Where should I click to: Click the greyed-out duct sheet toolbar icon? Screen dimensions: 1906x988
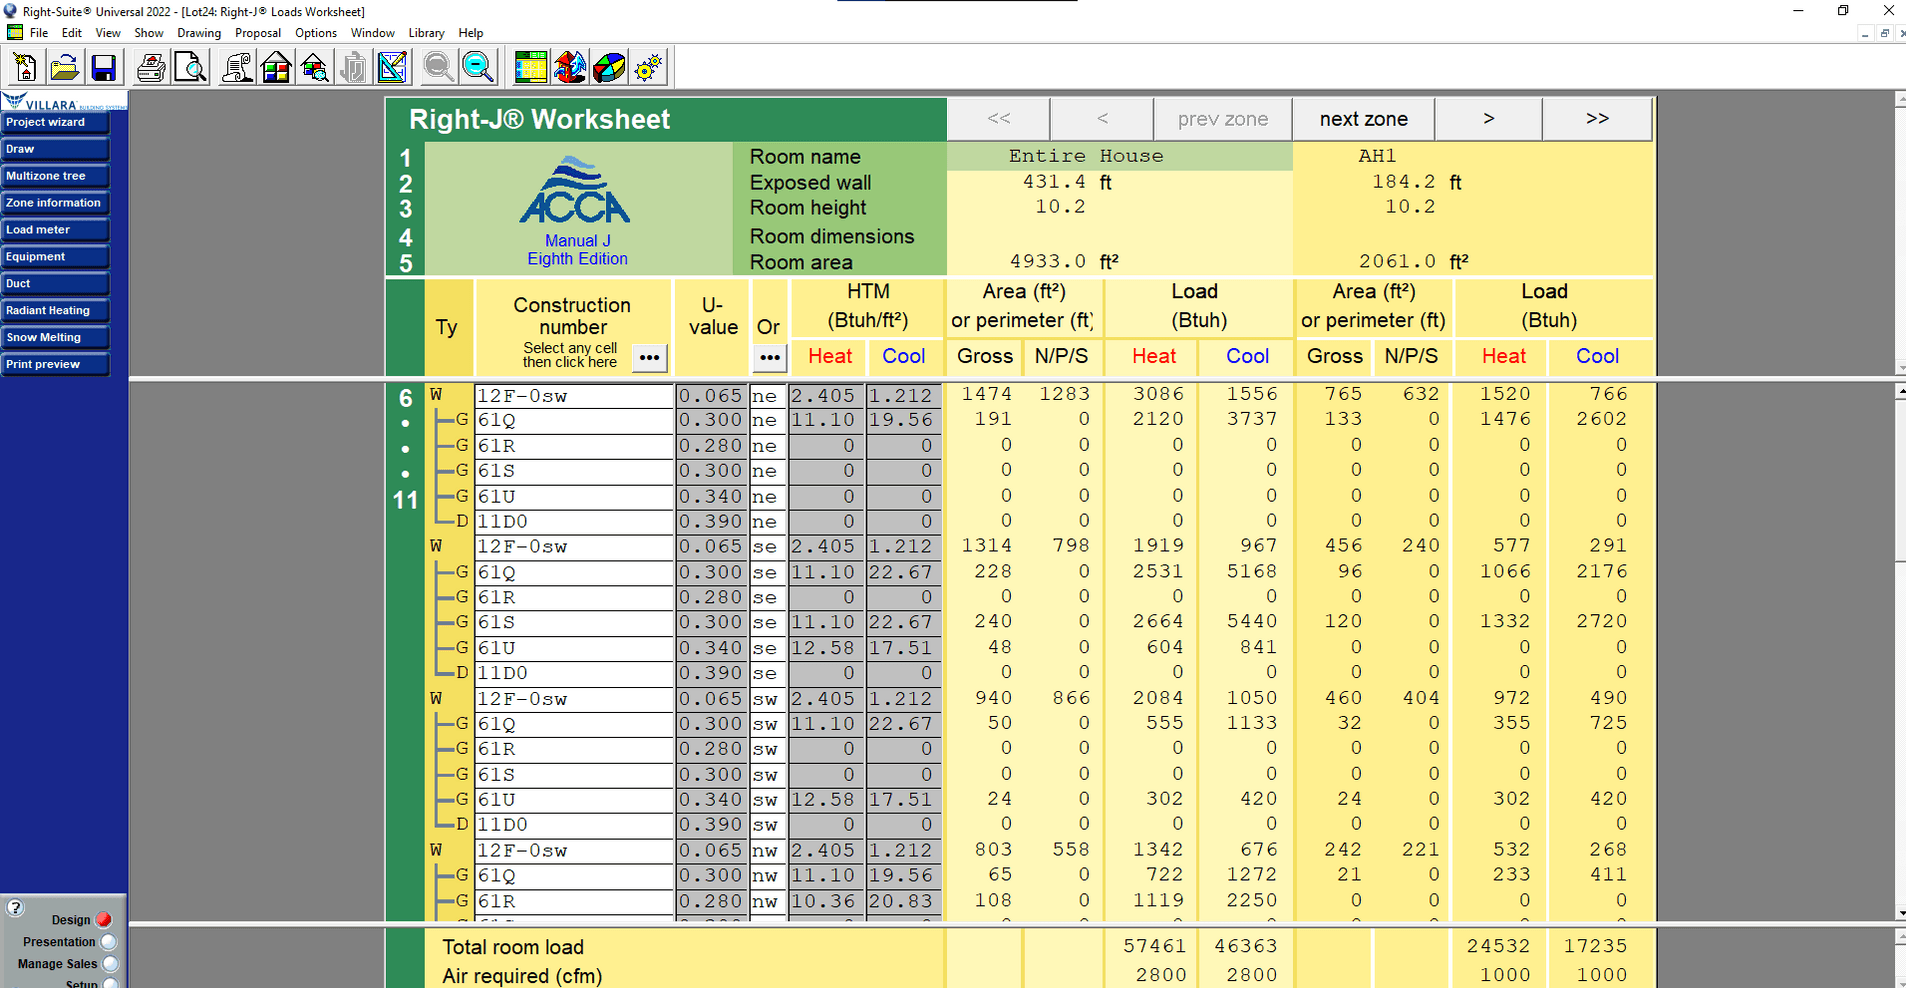354,68
